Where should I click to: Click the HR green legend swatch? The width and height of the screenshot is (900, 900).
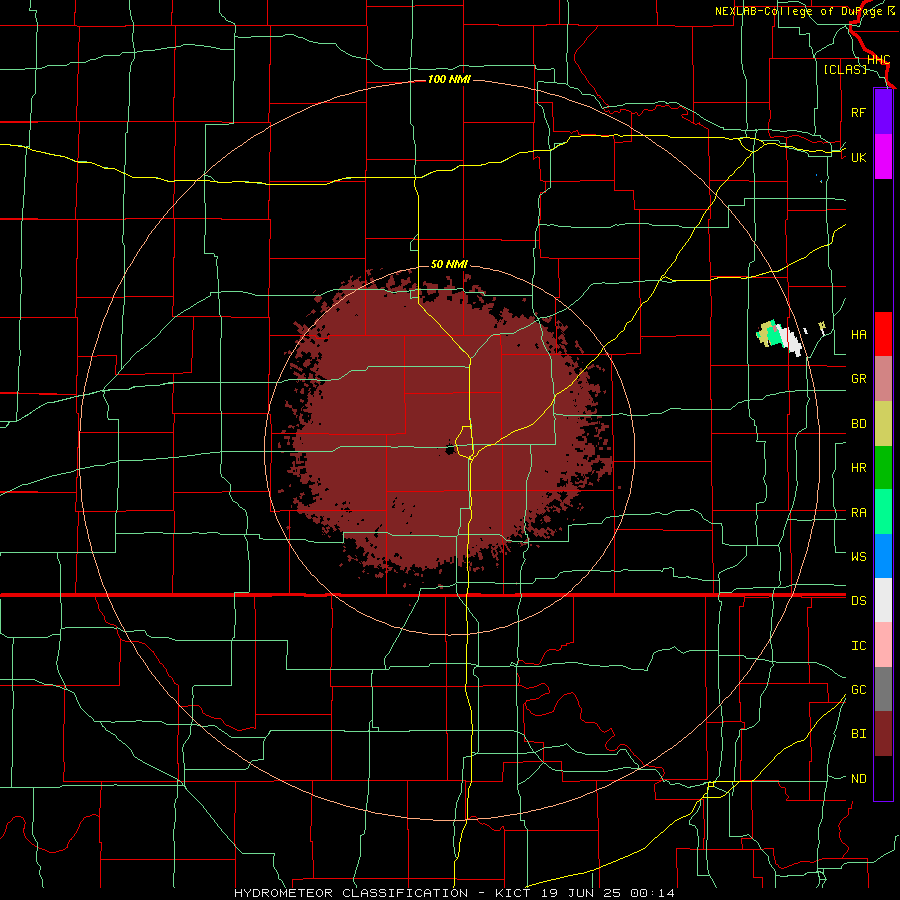coord(883,468)
